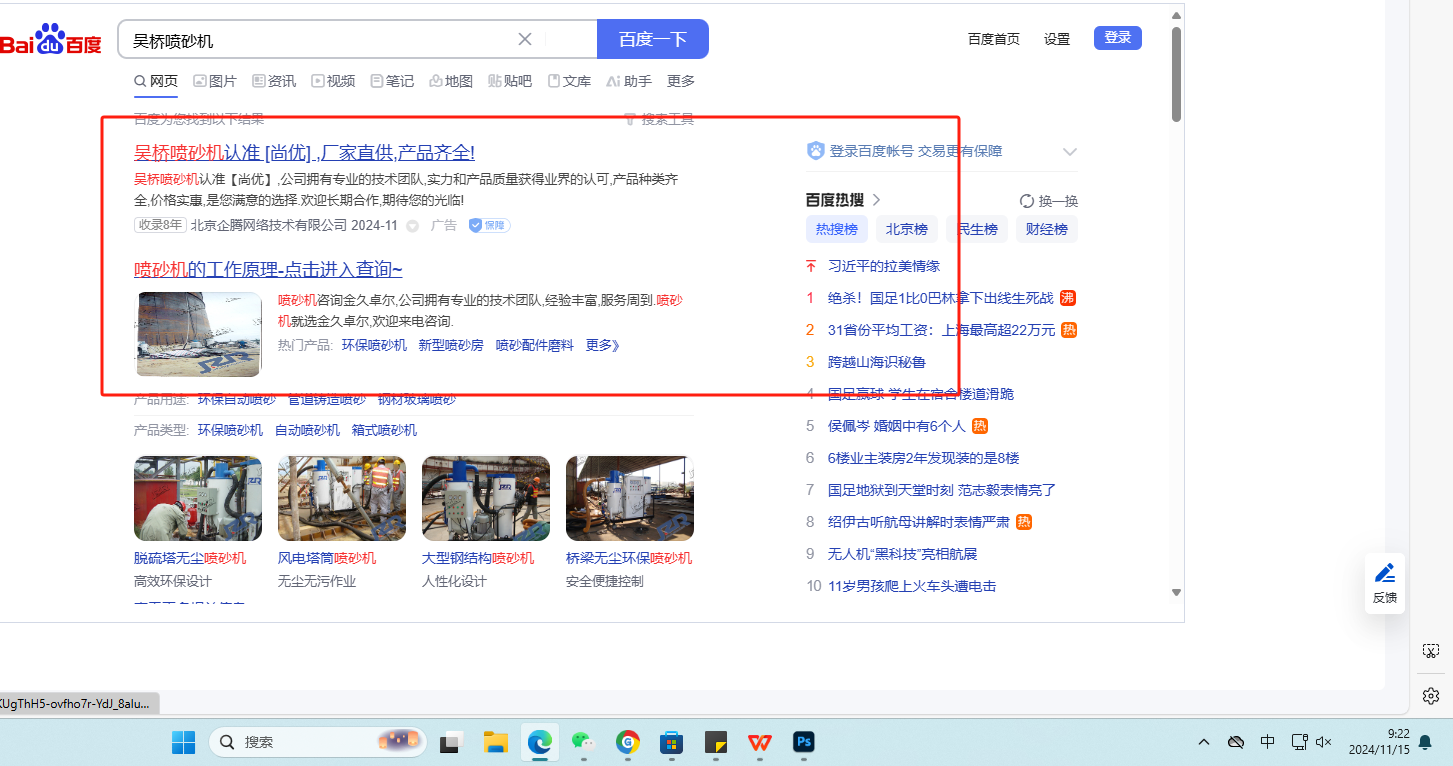Click the 反馈 feedback pencil icon
This screenshot has height=766, width=1453.
point(1385,574)
